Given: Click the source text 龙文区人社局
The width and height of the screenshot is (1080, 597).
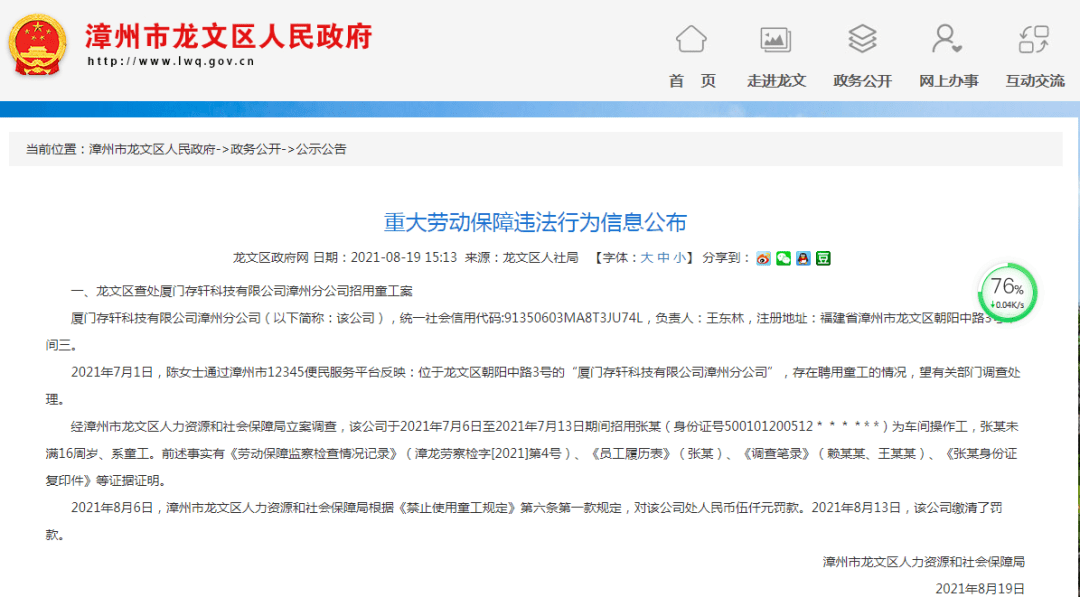Looking at the screenshot, I should point(541,258).
